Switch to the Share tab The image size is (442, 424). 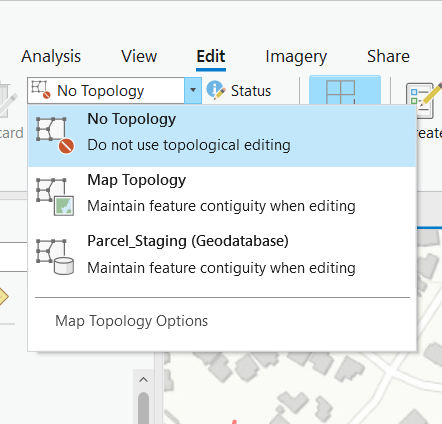point(388,56)
